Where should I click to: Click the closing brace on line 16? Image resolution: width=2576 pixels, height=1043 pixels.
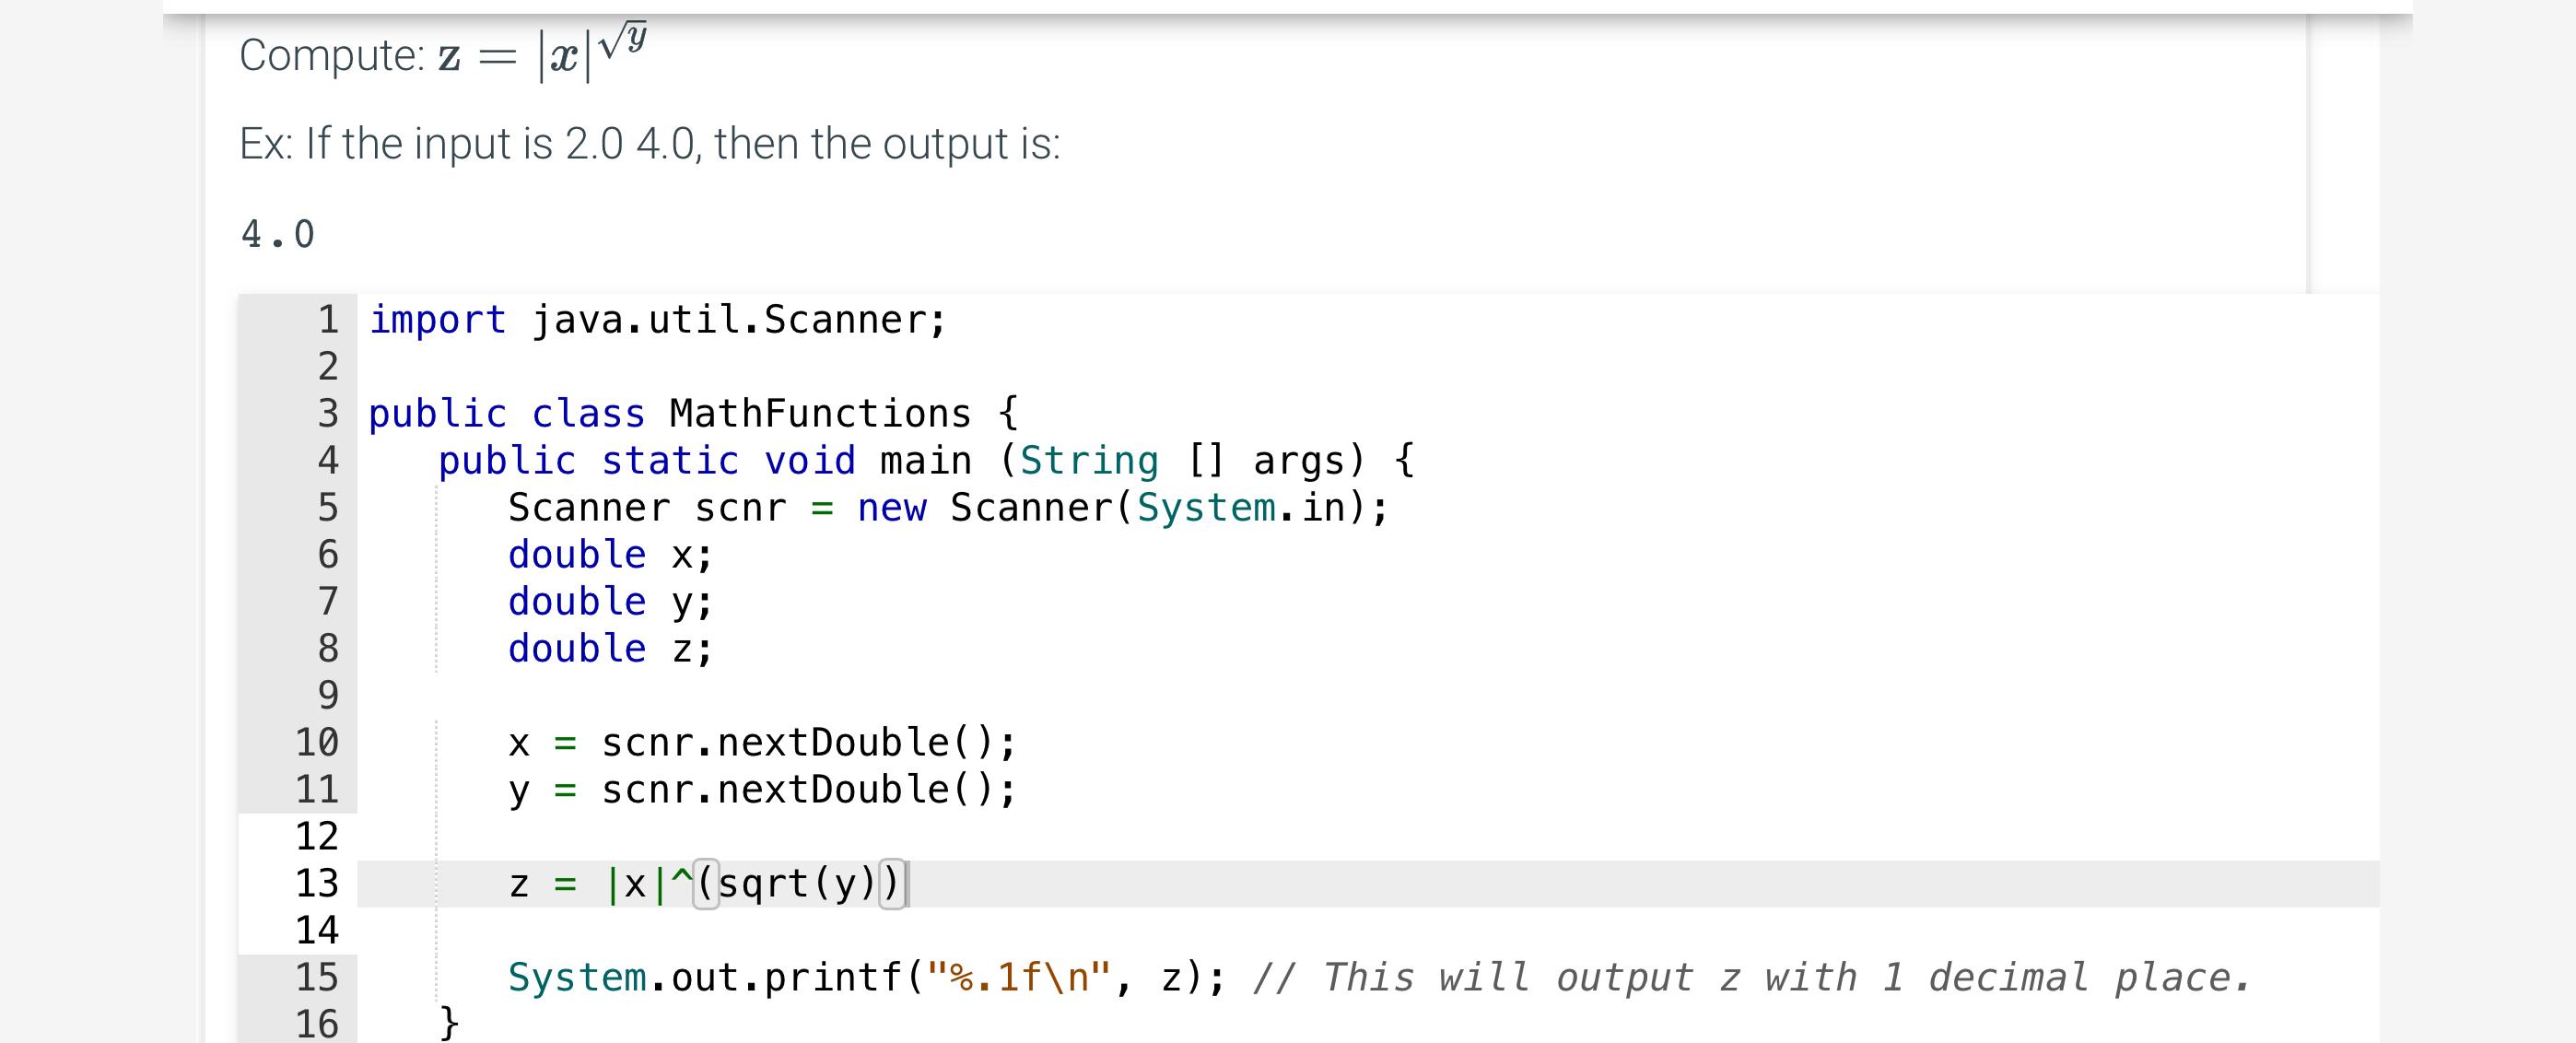click(445, 1023)
